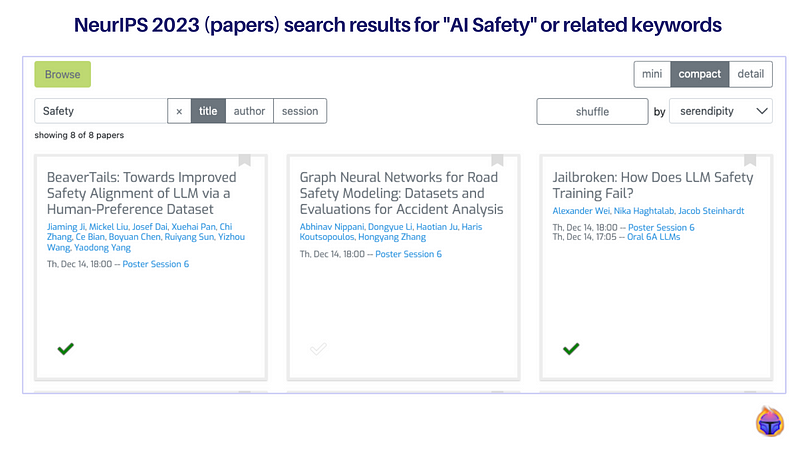Bookmark the Graph Neural Networks paper card
The width and height of the screenshot is (800, 450).
(x=497, y=160)
